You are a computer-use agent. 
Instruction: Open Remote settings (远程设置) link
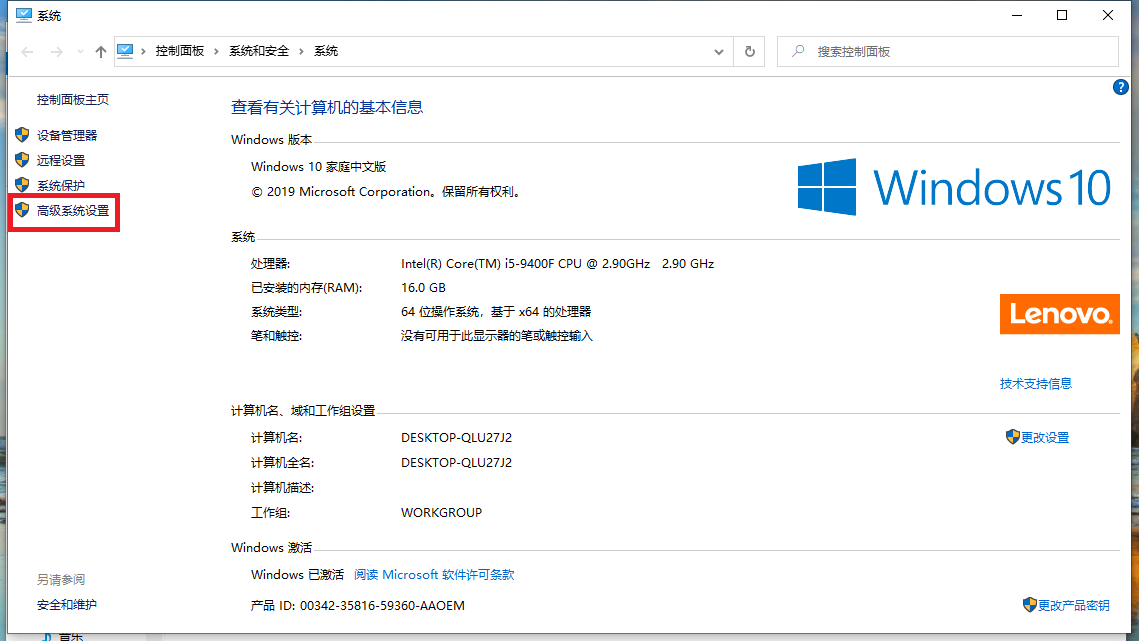point(61,161)
